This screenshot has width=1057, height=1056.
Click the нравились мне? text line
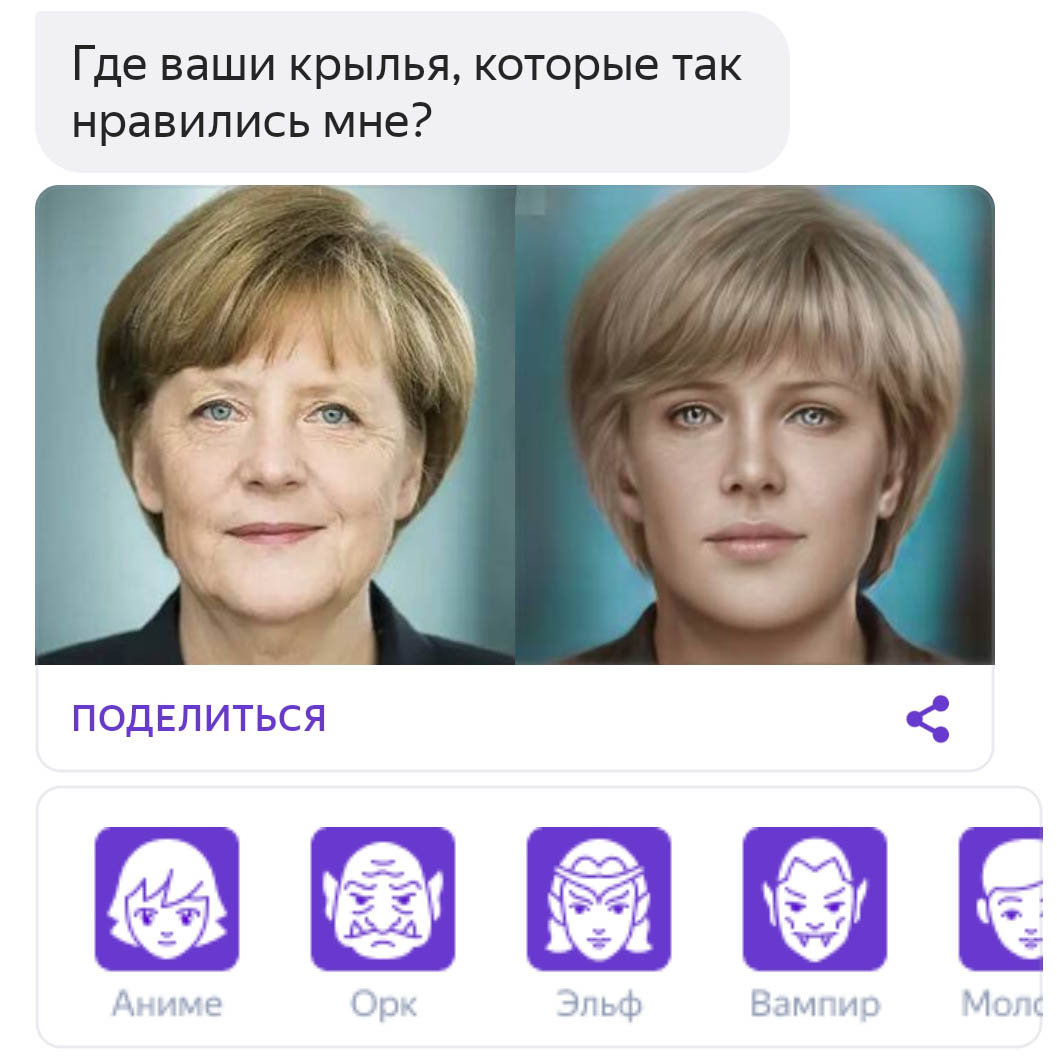pos(251,122)
